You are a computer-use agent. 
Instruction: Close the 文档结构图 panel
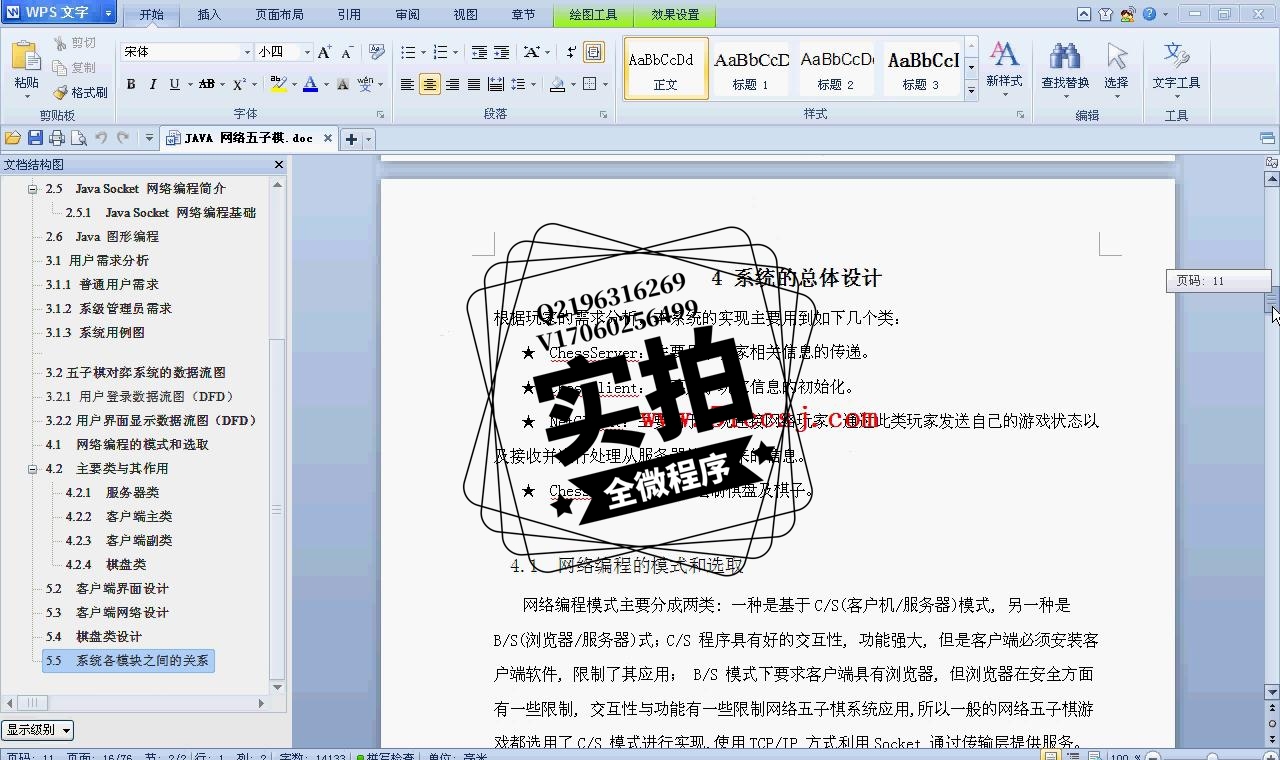(x=279, y=164)
